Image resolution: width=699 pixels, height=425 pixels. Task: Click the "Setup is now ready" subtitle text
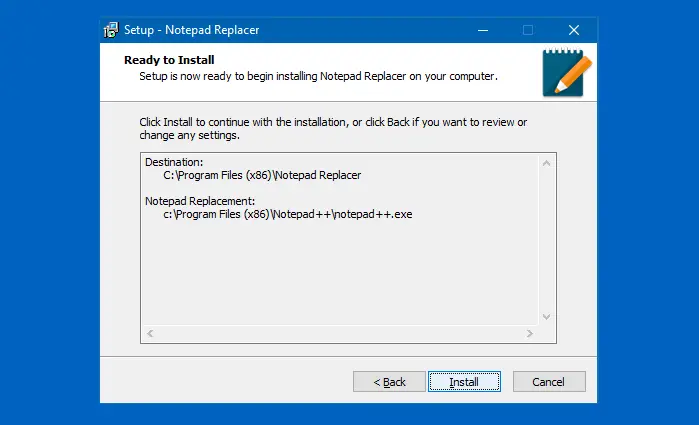coord(318,76)
